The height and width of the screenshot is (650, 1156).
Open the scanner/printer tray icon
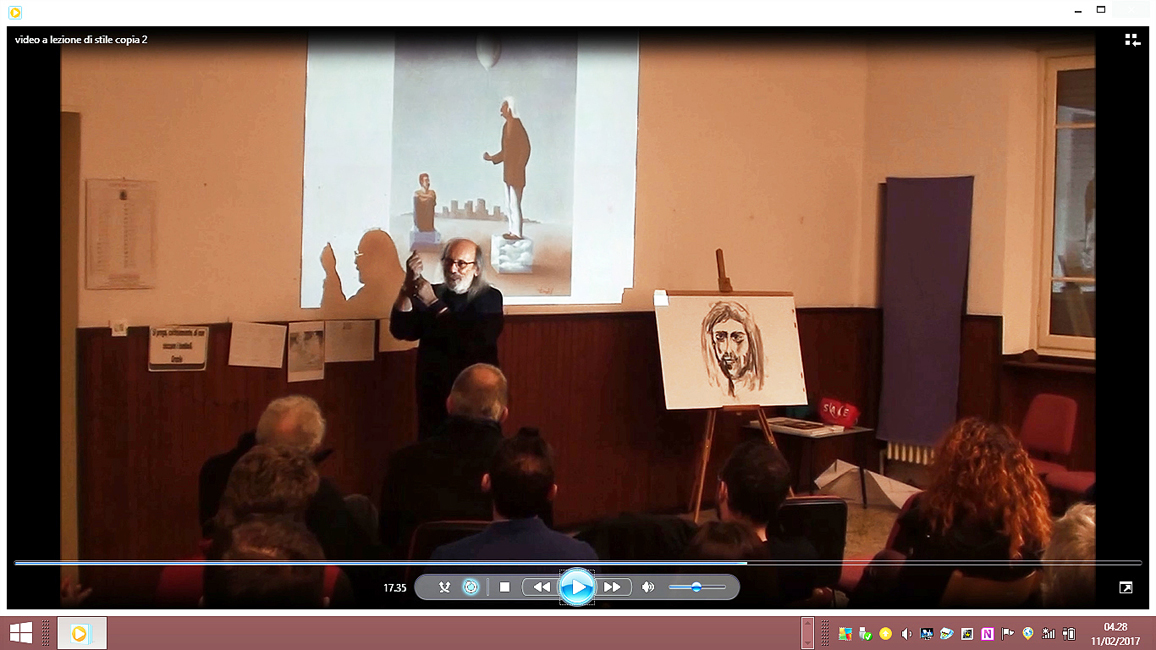click(947, 634)
